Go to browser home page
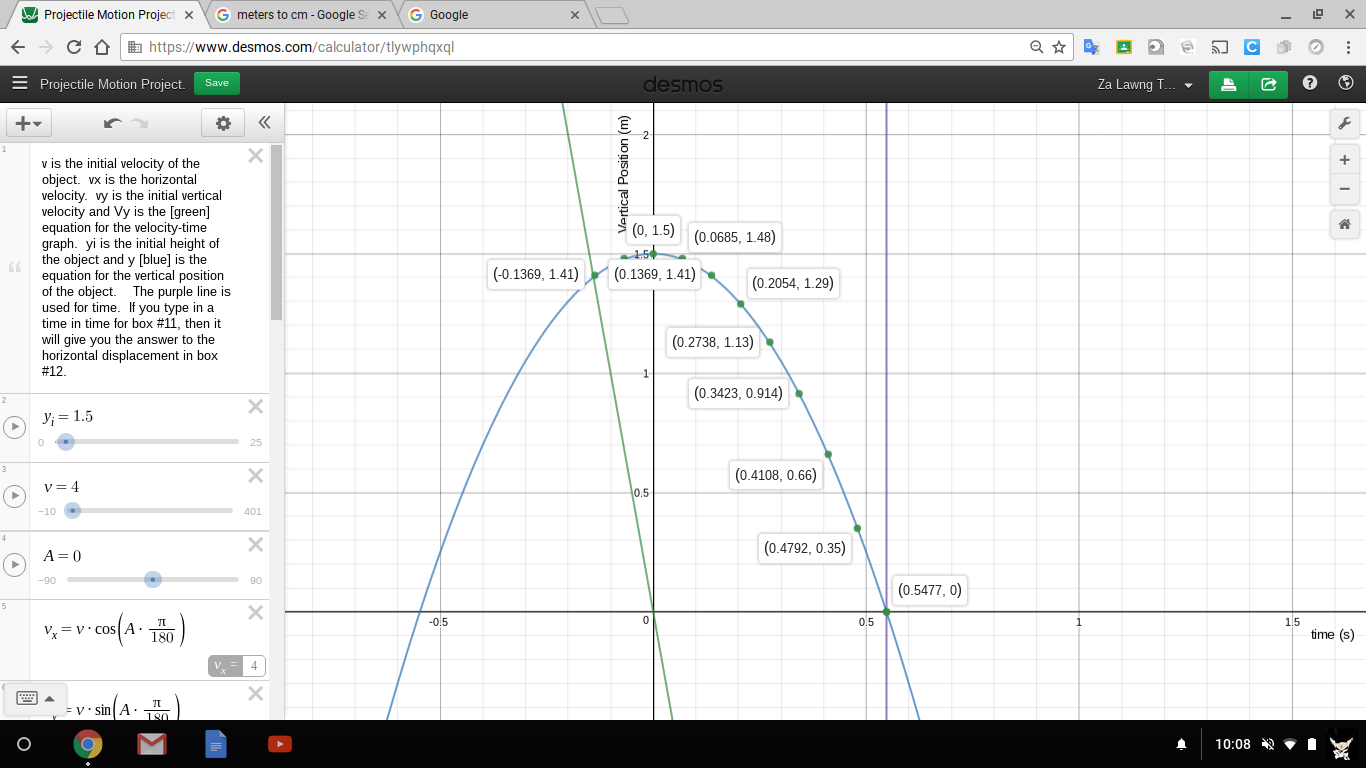 point(101,47)
